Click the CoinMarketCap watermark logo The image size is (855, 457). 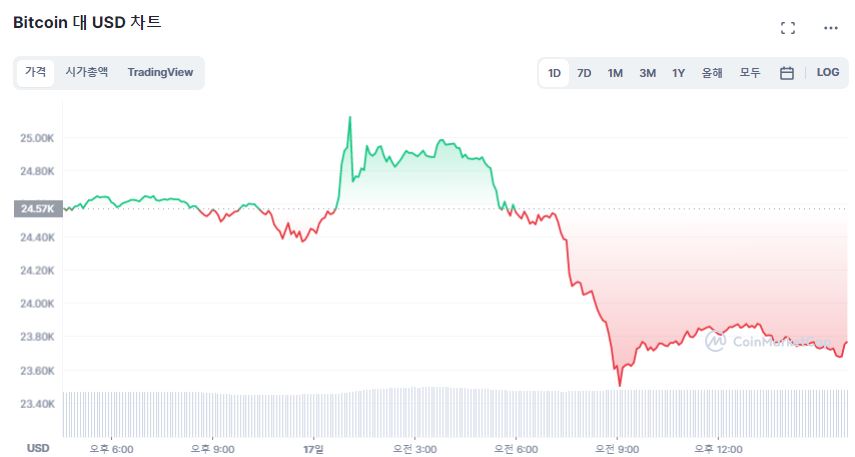point(768,341)
